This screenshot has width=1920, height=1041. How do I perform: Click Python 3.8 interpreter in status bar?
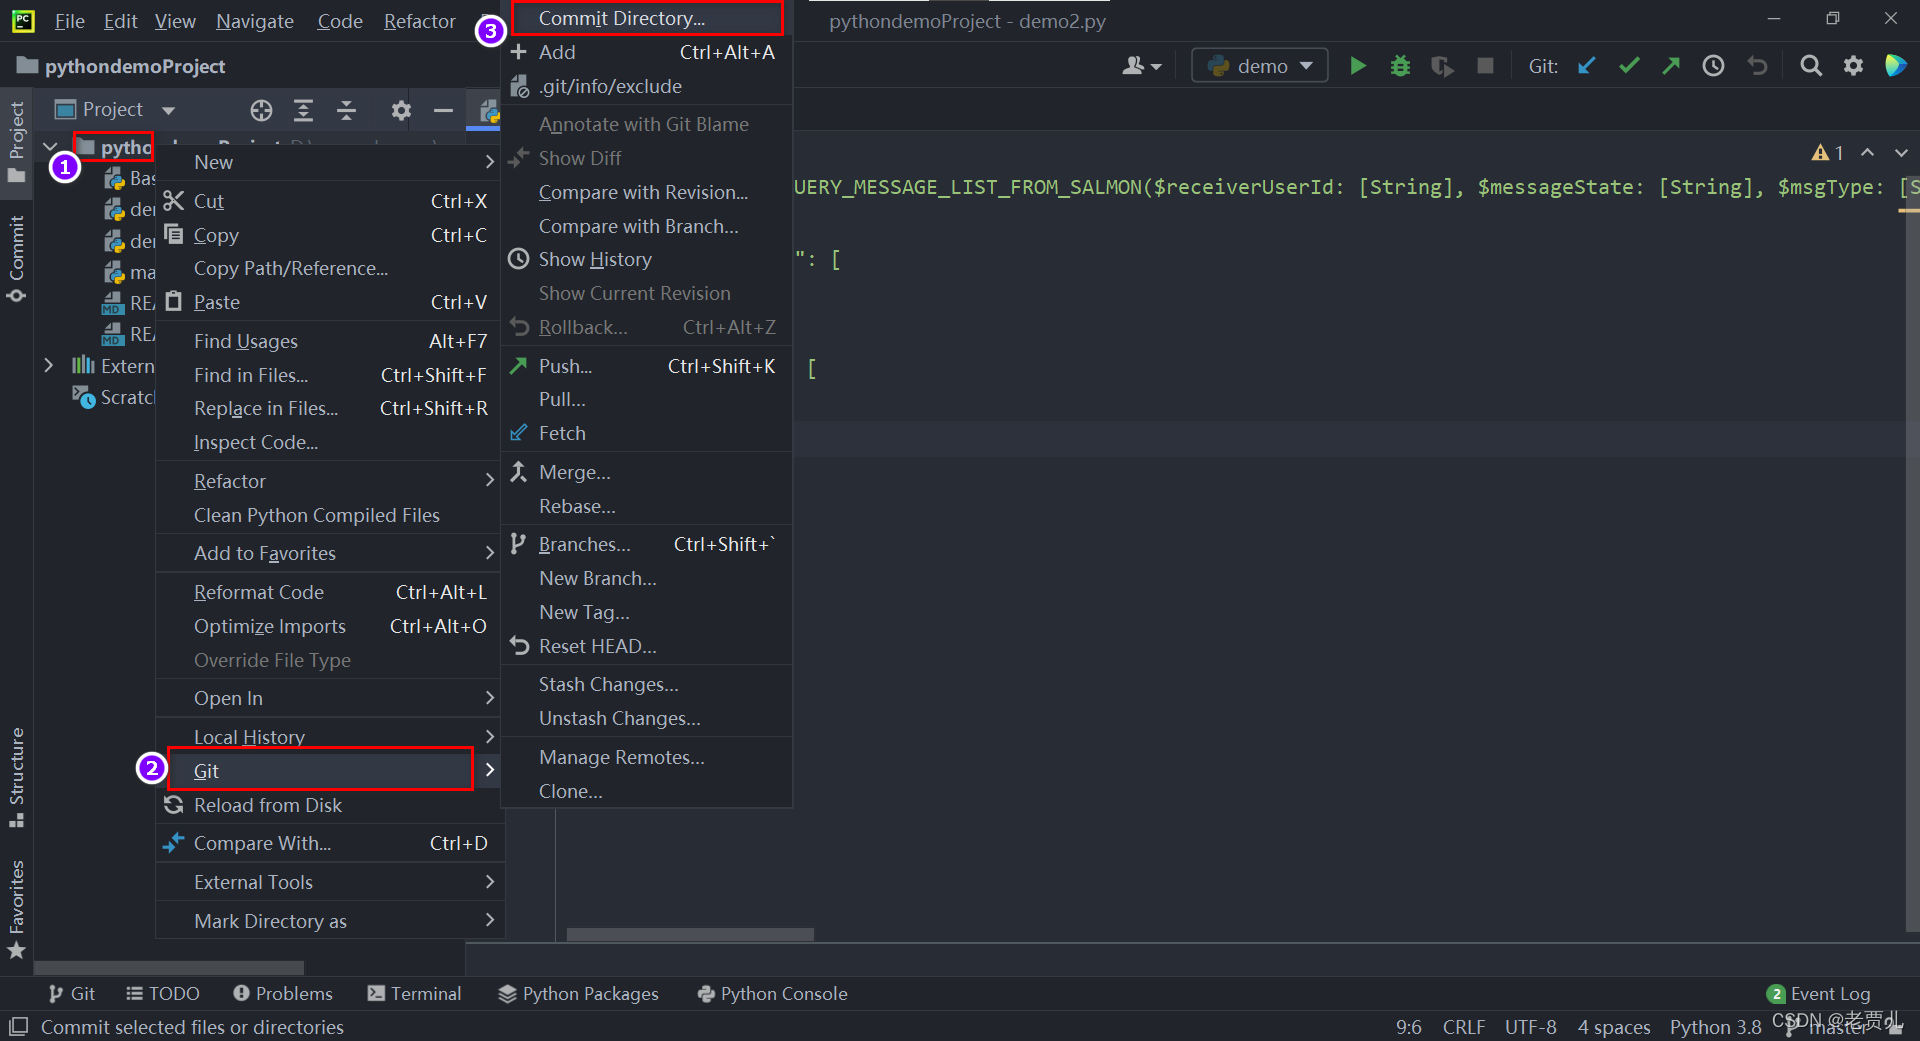click(x=1715, y=1027)
